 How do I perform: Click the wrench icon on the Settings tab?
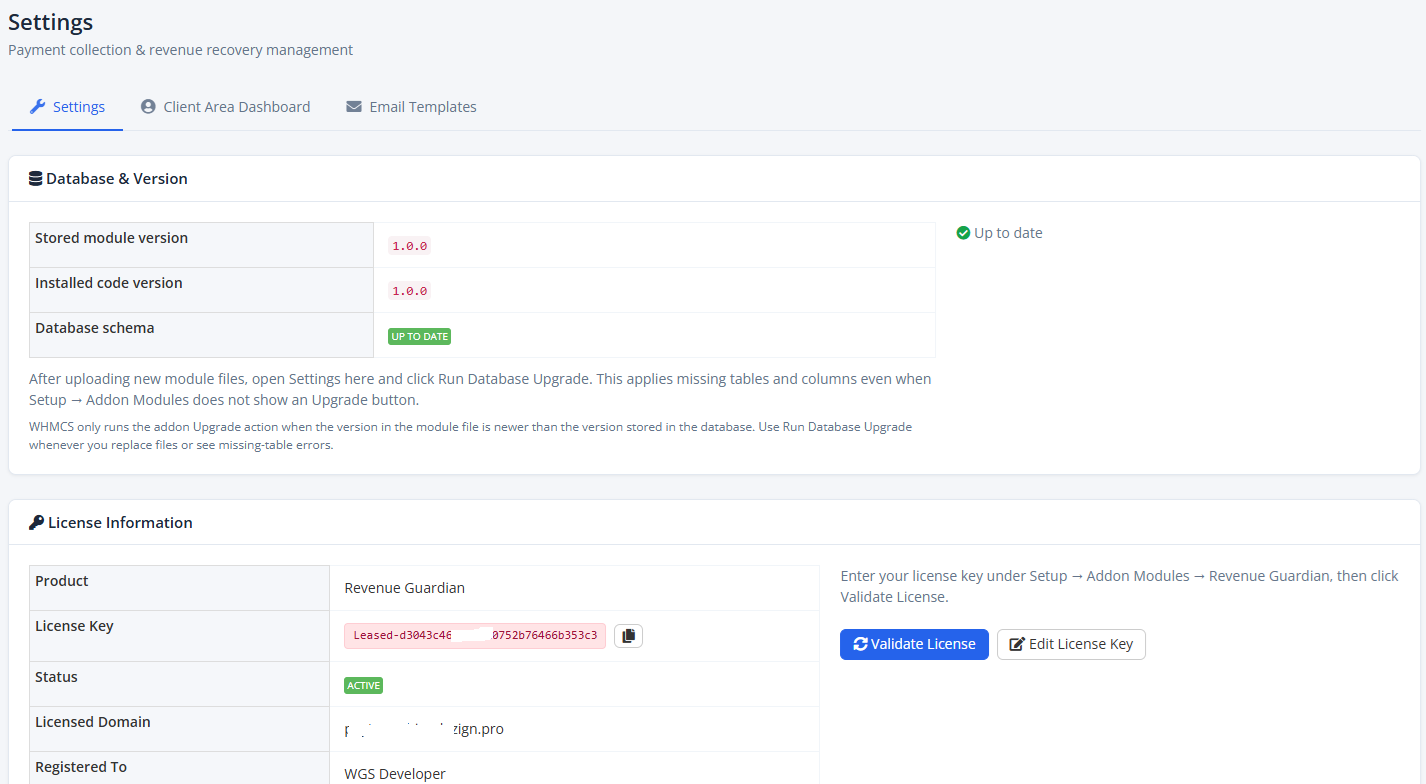pos(37,106)
